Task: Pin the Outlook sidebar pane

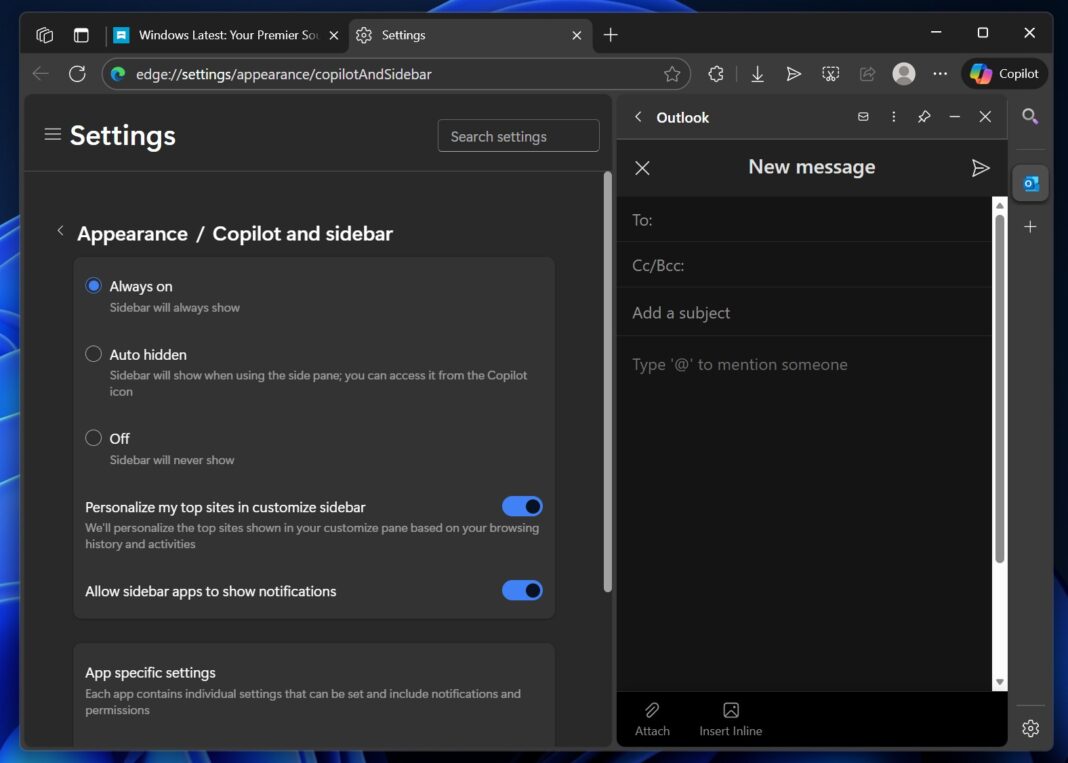Action: pos(924,117)
